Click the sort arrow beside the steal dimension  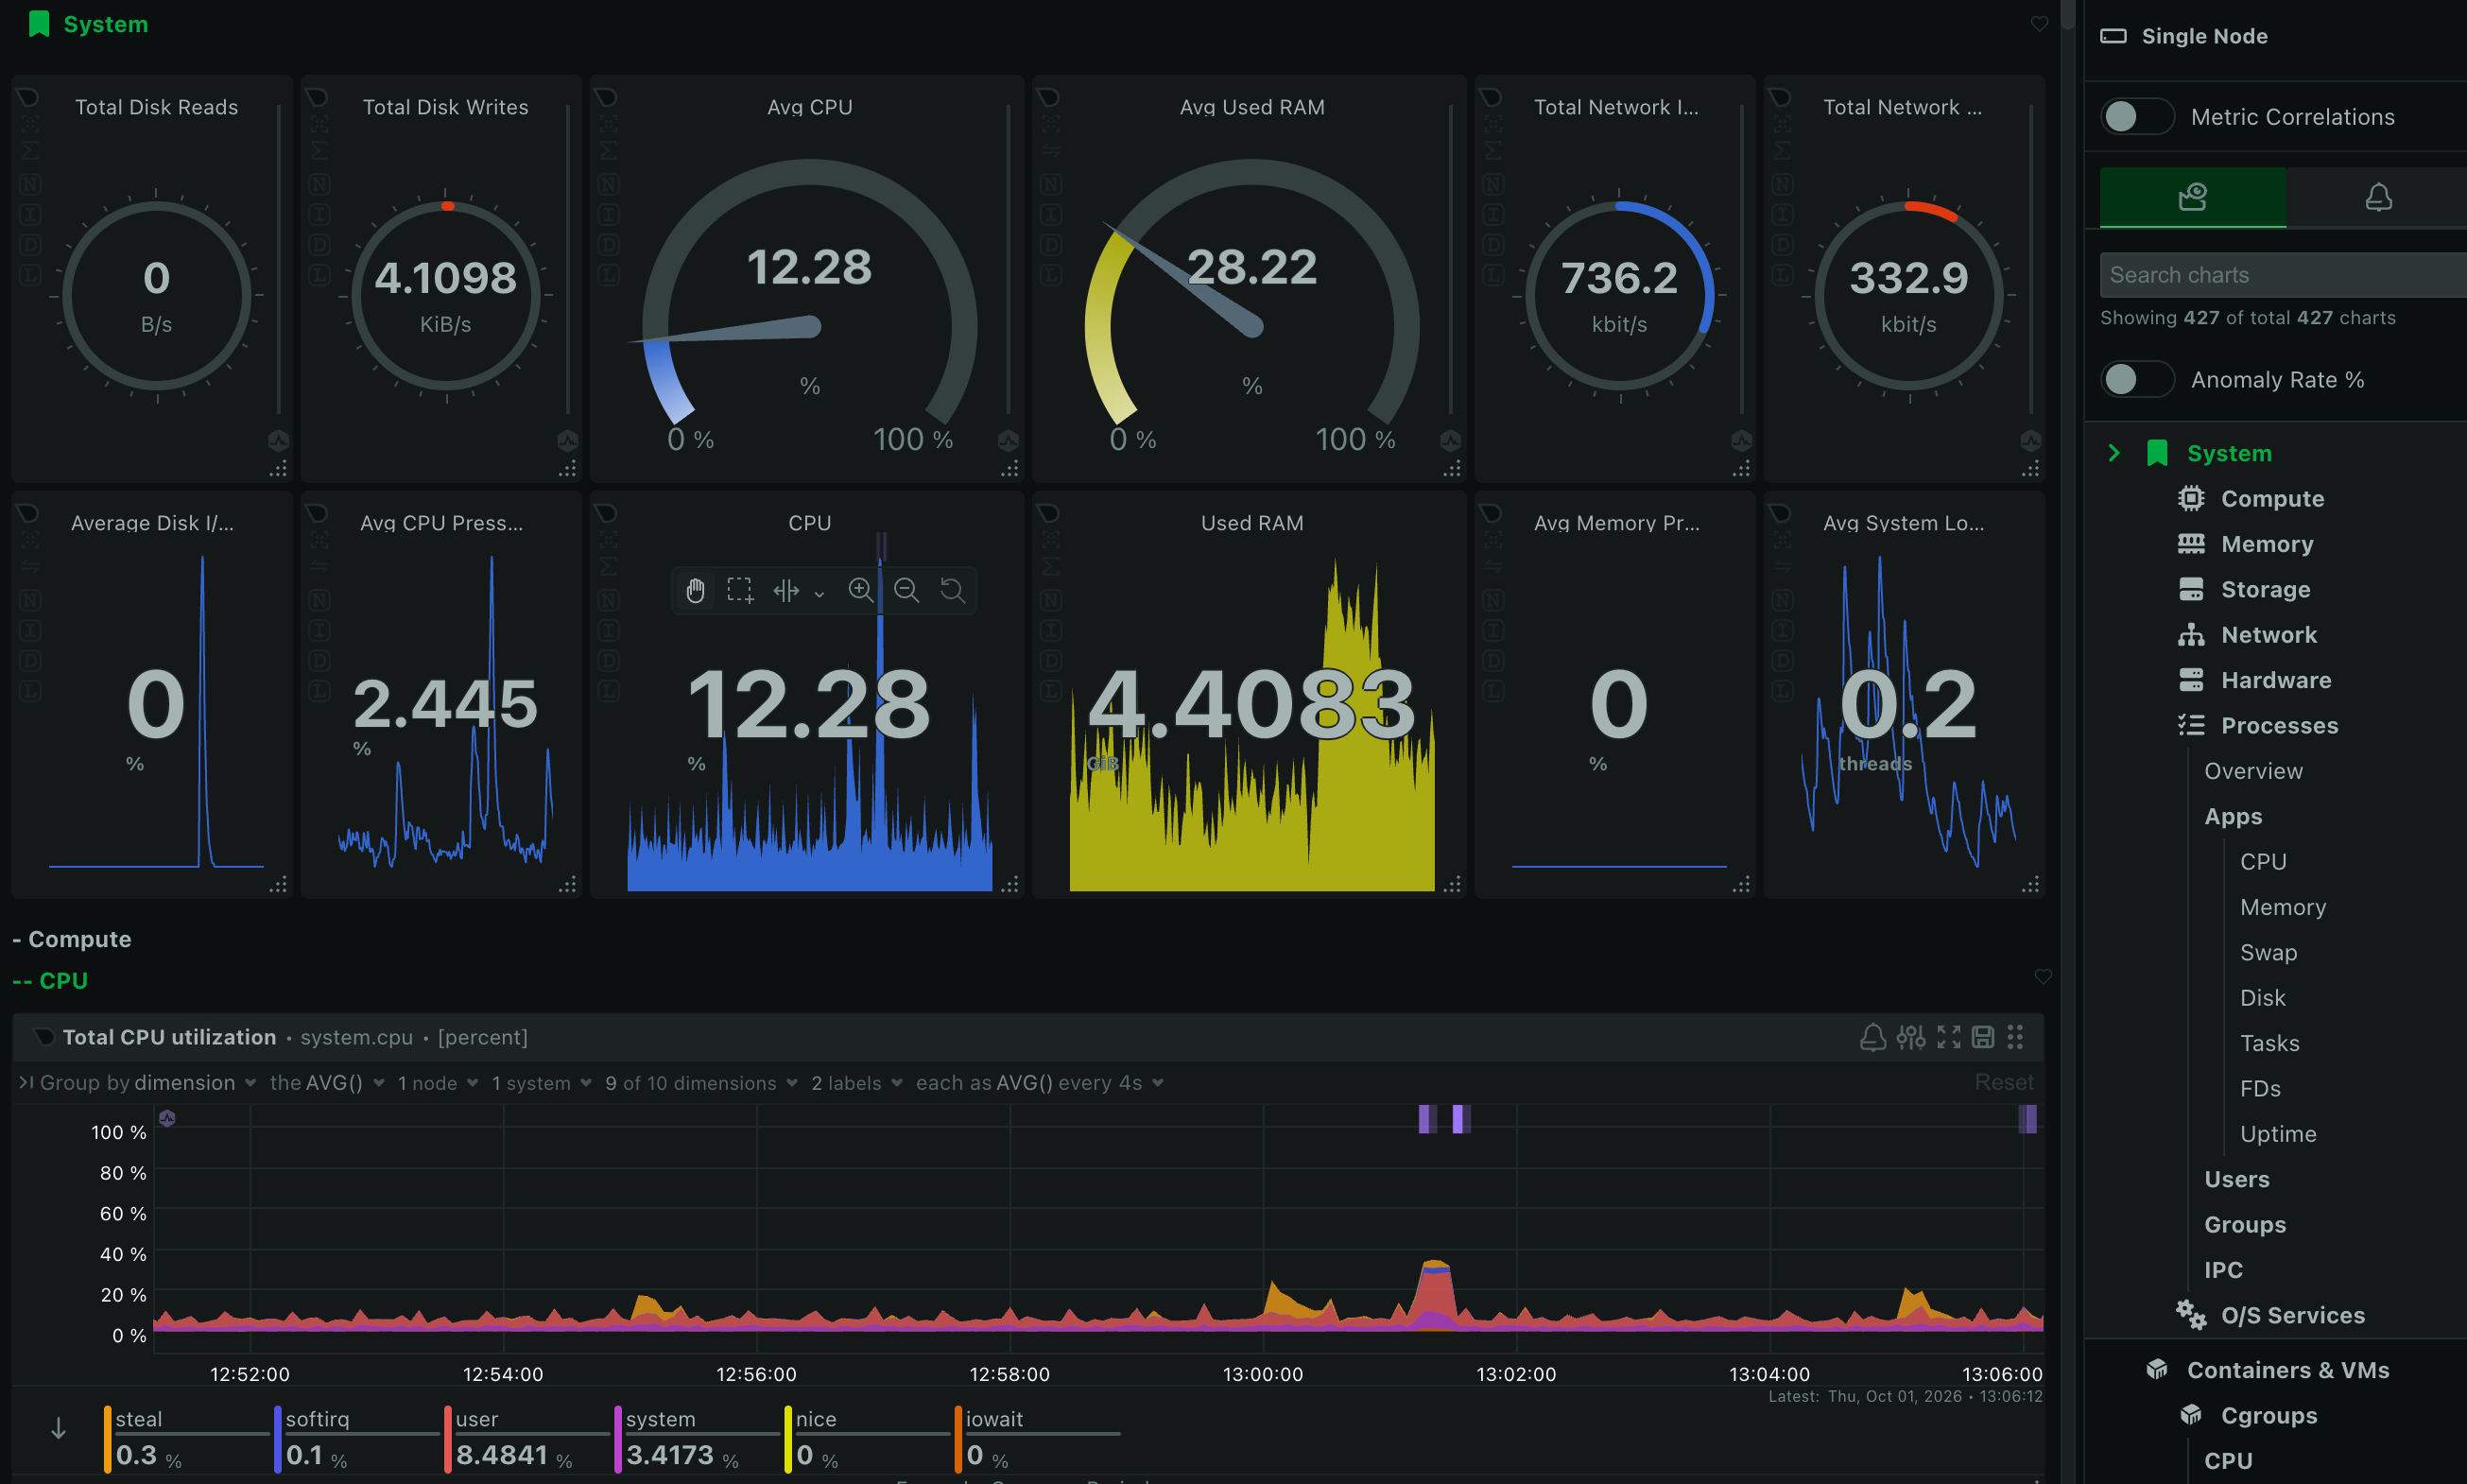tap(58, 1428)
